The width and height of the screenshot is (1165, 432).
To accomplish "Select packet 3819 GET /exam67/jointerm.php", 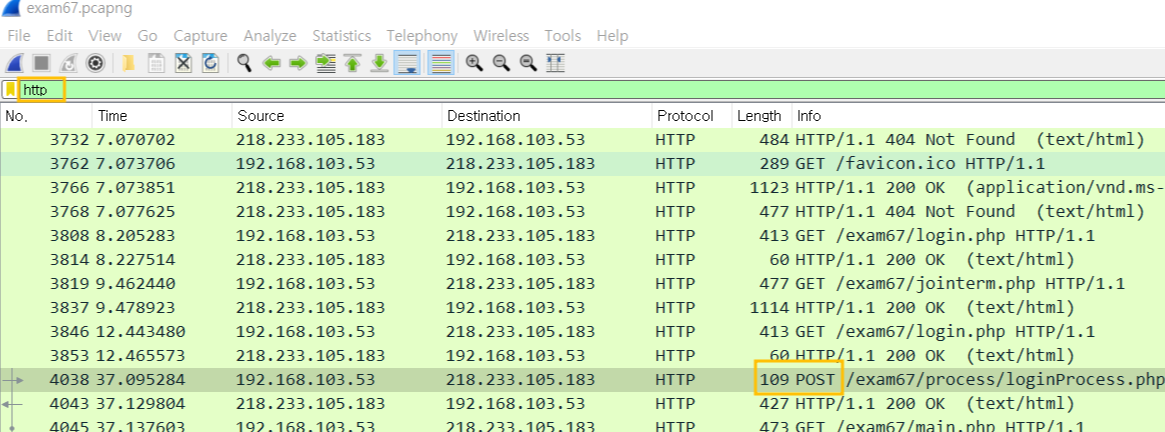I will click(x=582, y=283).
